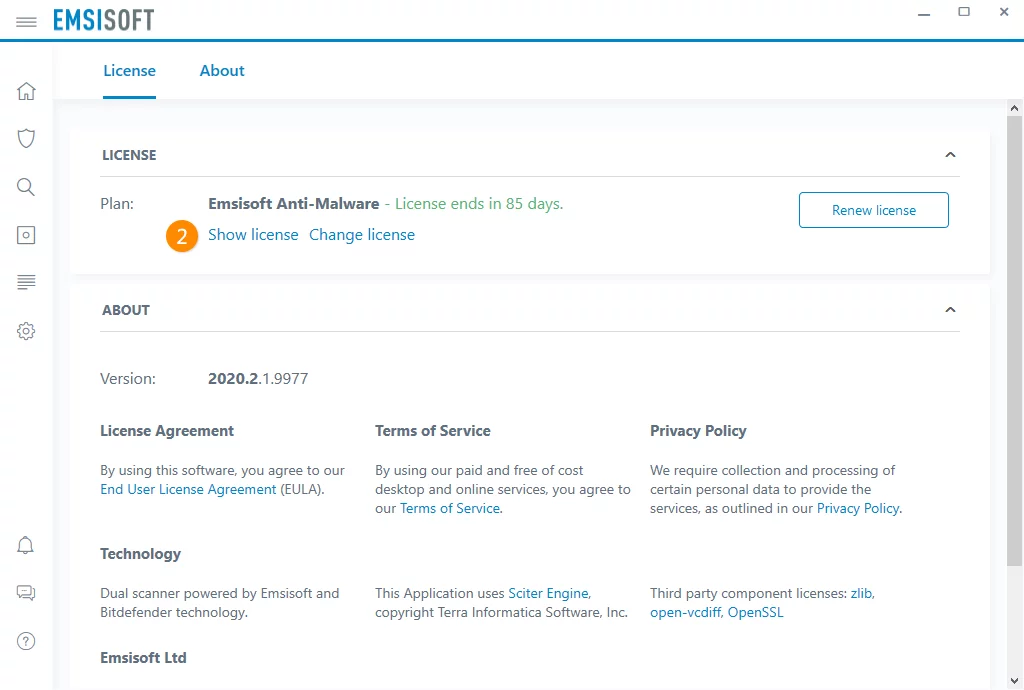Image resolution: width=1024 pixels, height=690 pixels.
Task: Open the Settings gear icon
Action: (x=26, y=331)
